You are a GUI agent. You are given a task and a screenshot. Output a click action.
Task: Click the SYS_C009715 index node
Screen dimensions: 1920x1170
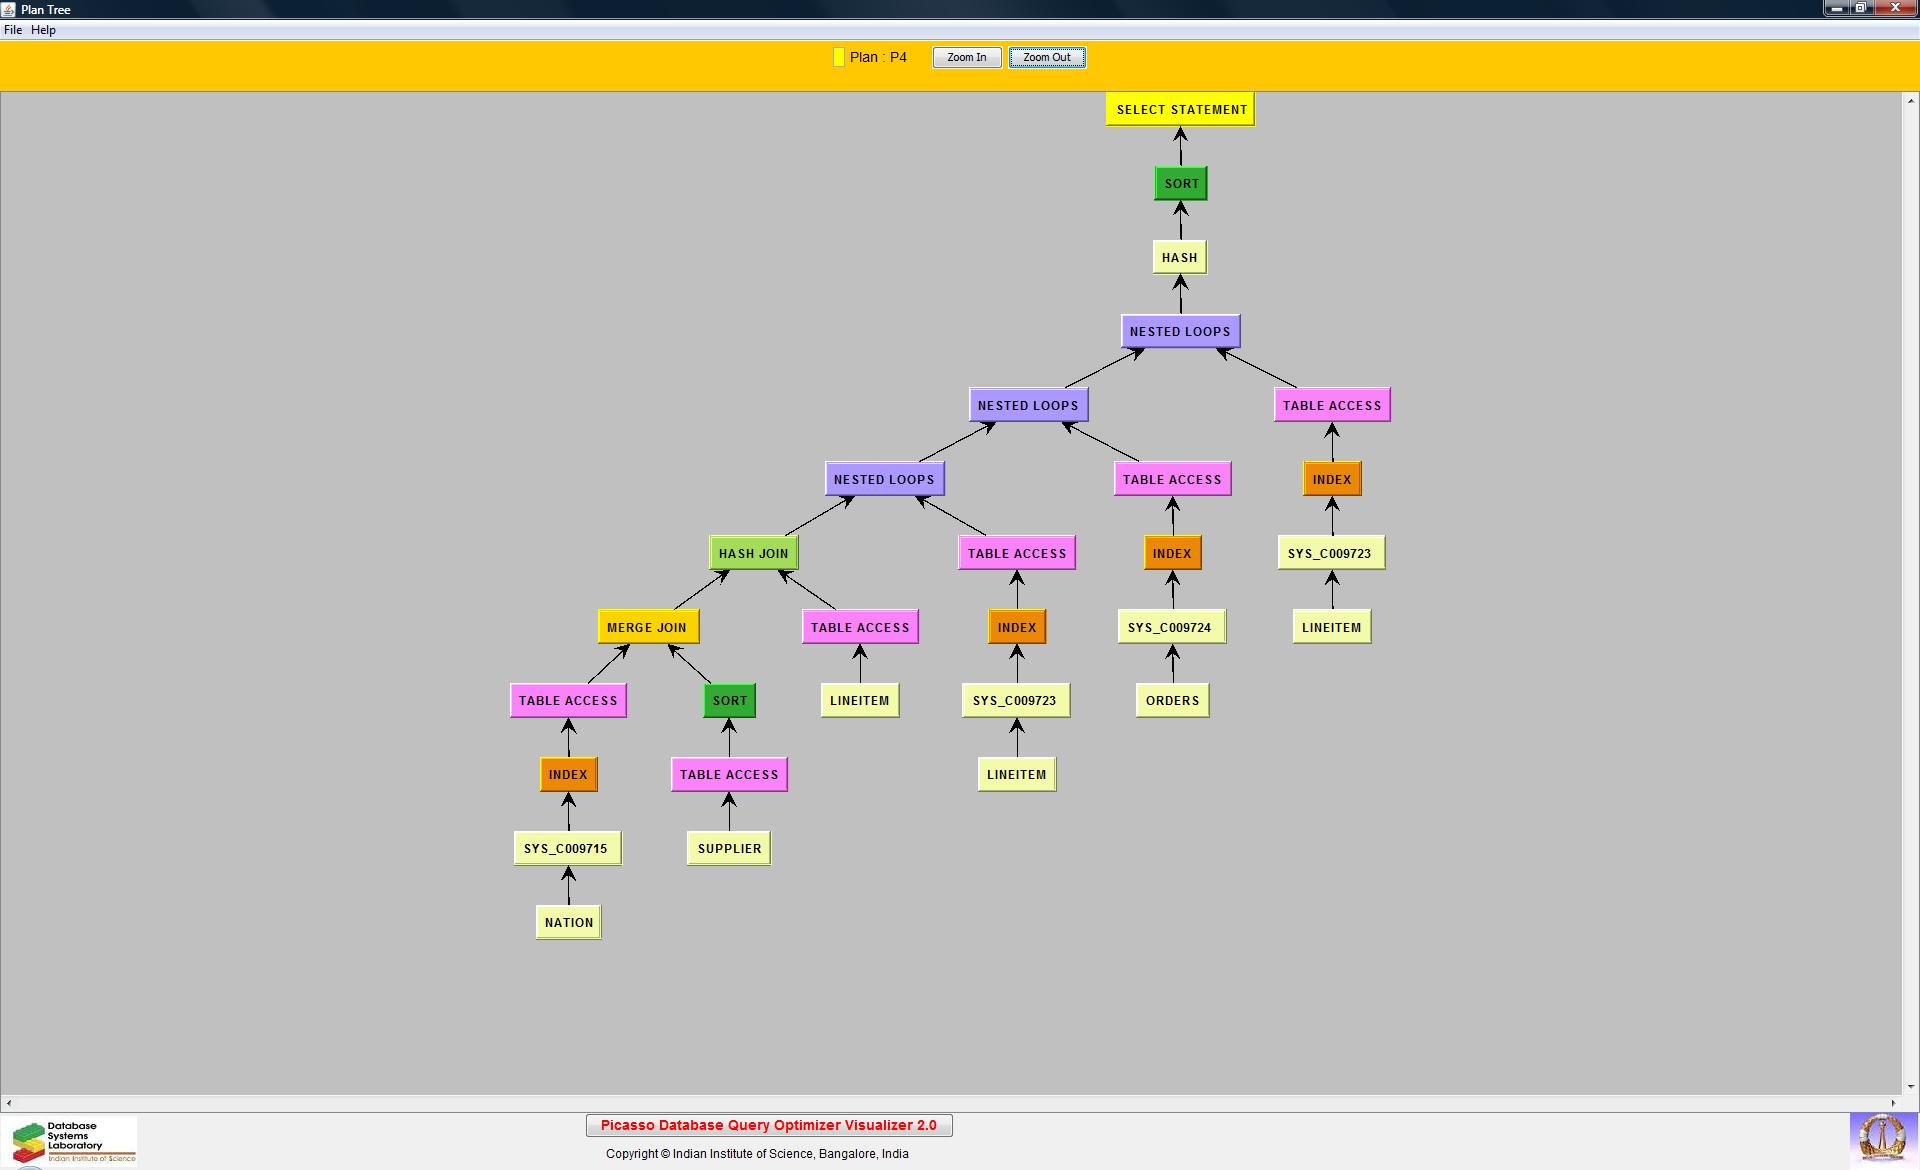pos(566,848)
